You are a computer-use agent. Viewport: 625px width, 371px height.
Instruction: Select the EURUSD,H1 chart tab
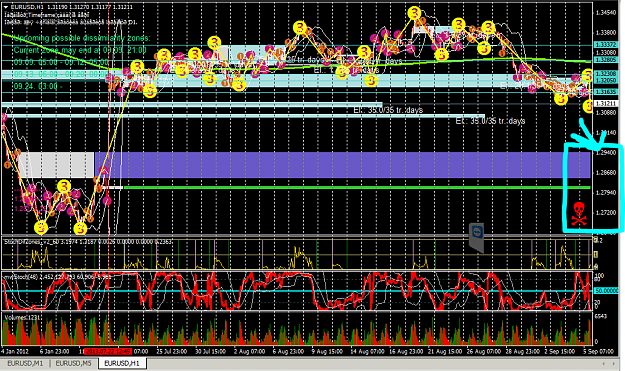122,363
